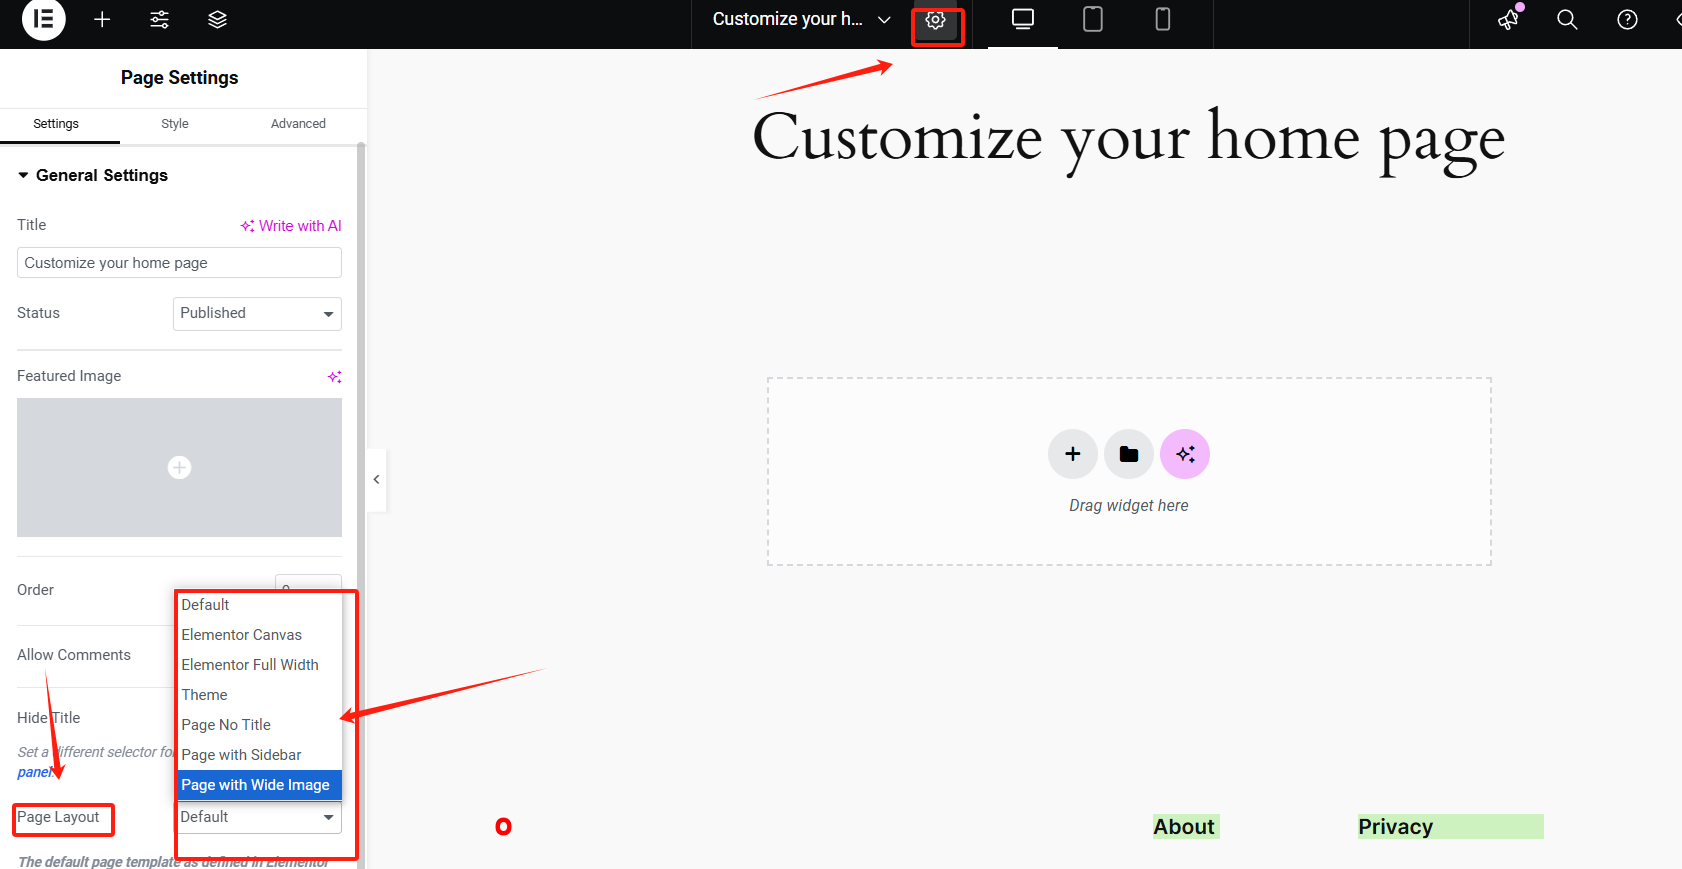Switch to mobile preview mode
Viewport: 1682px width, 869px height.
coord(1162,20)
